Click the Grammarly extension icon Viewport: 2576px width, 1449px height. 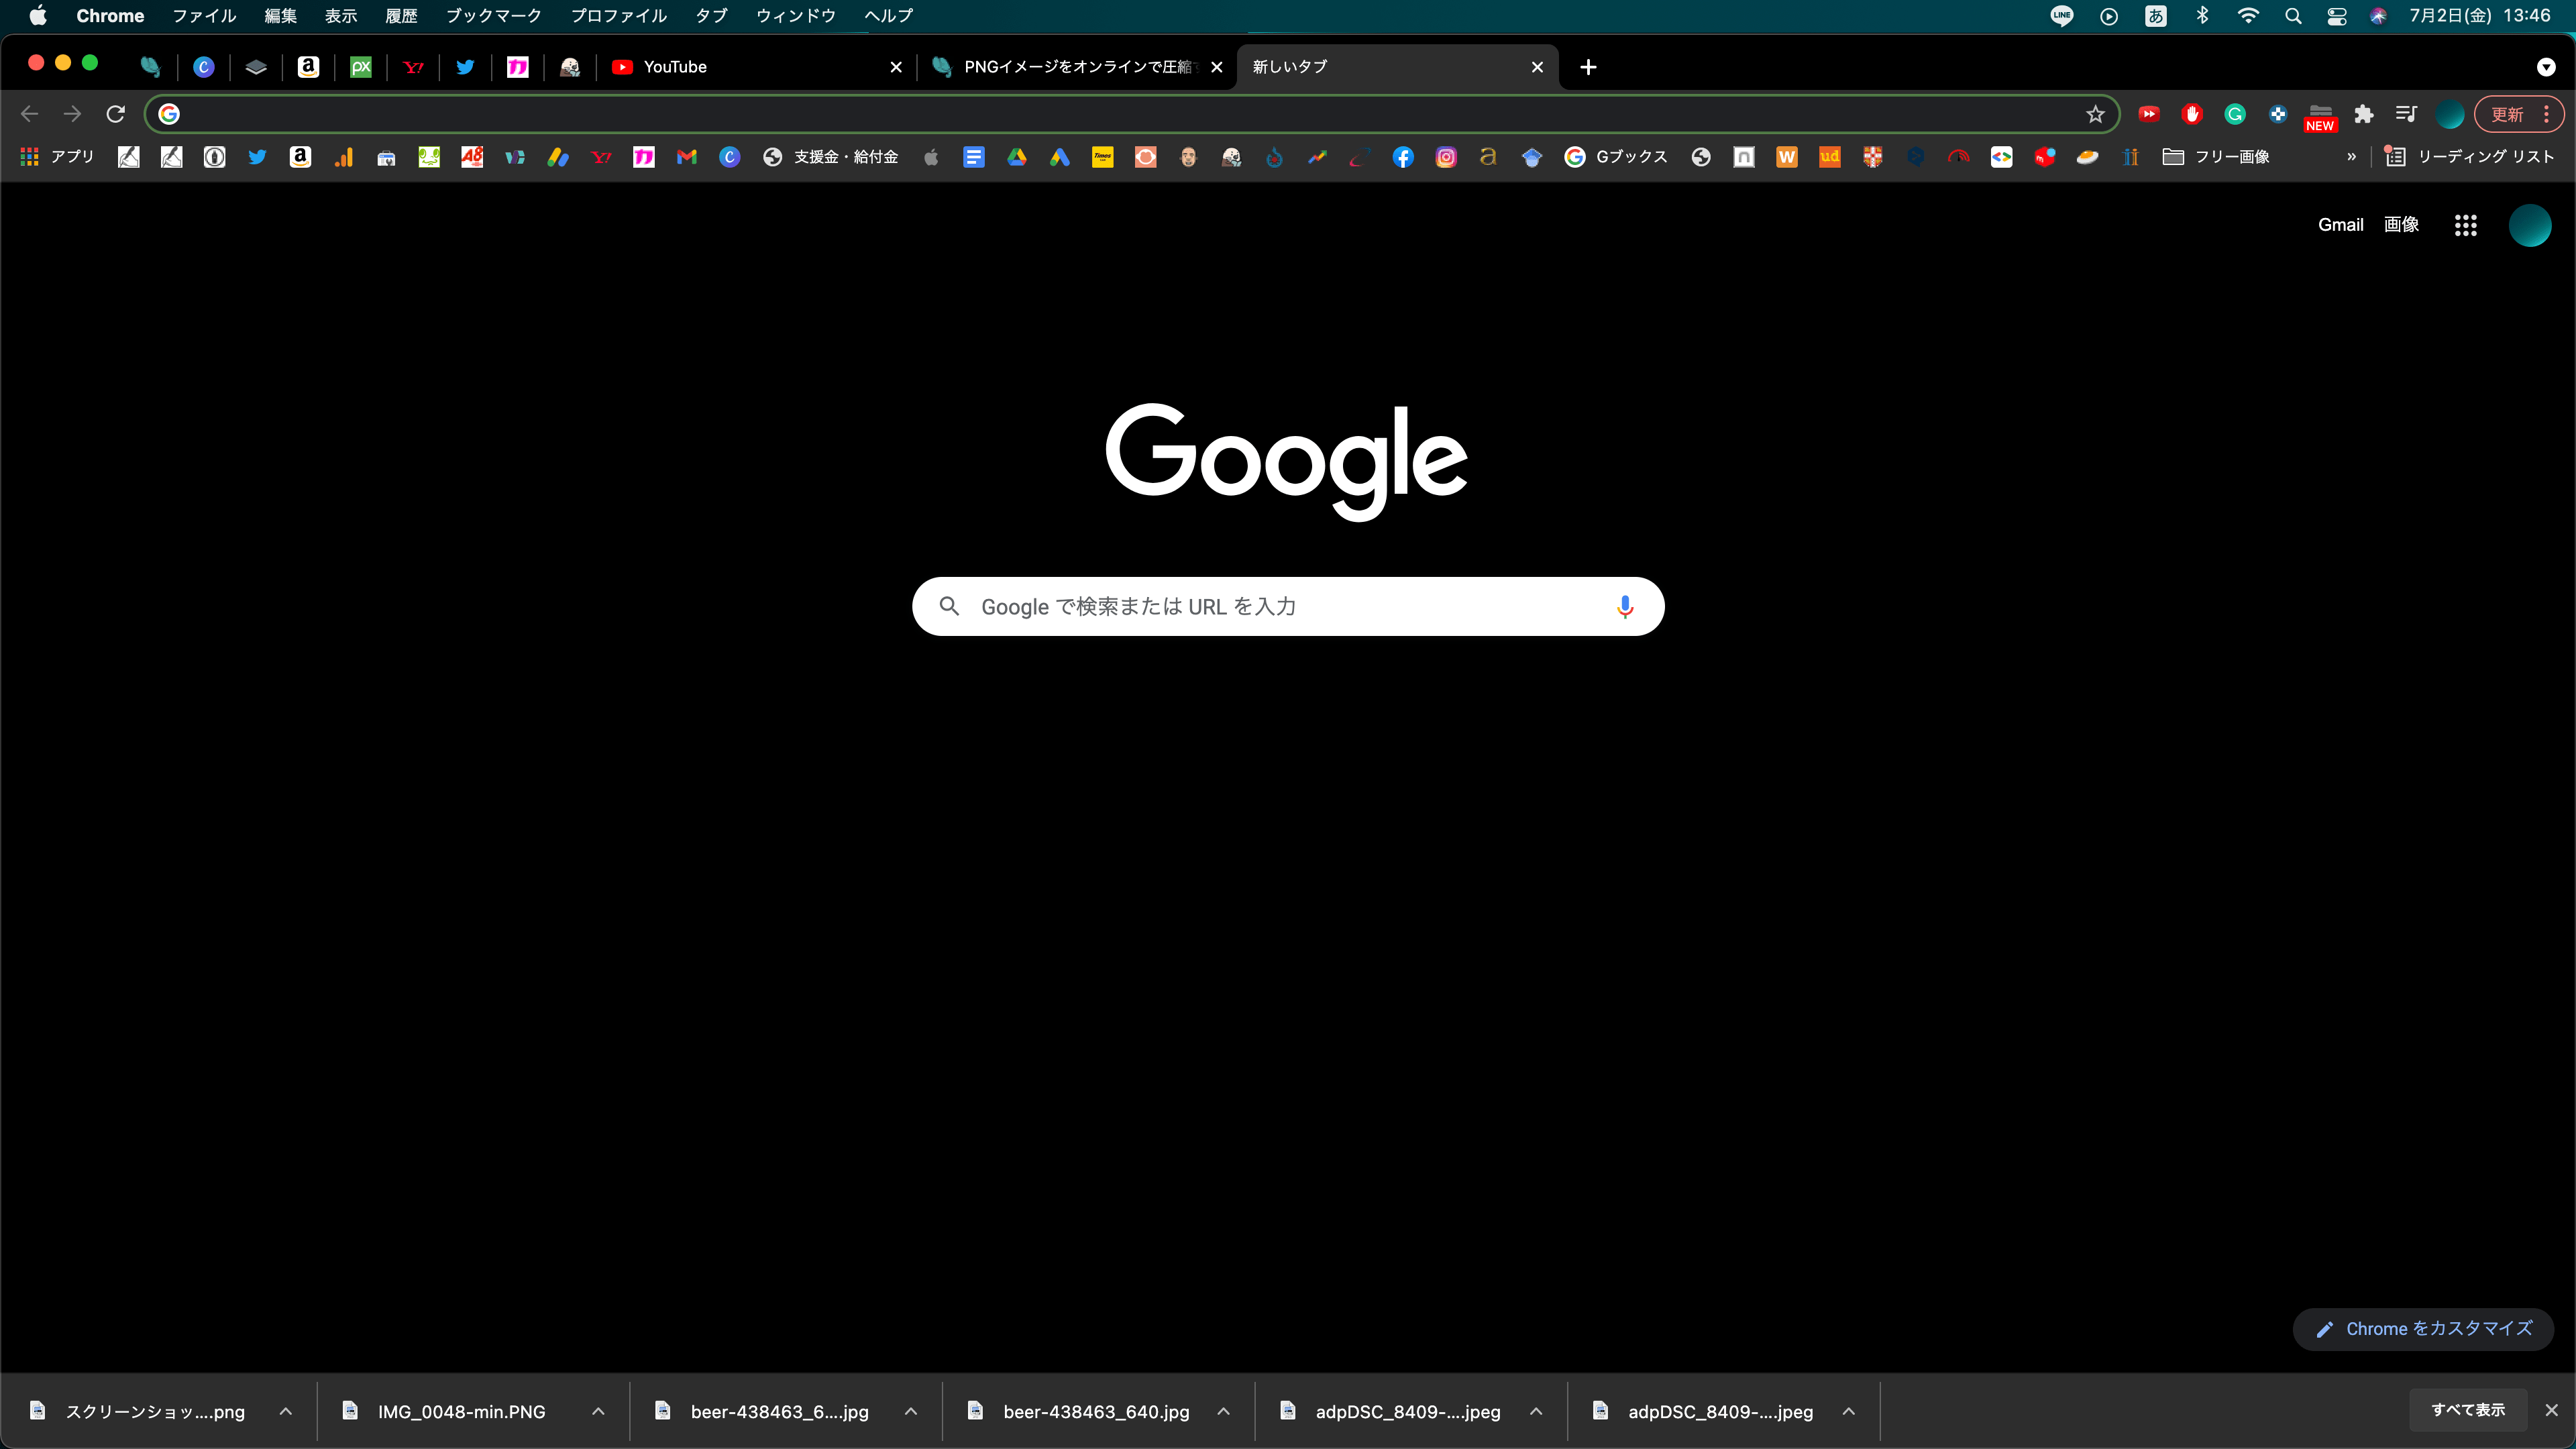click(2234, 114)
